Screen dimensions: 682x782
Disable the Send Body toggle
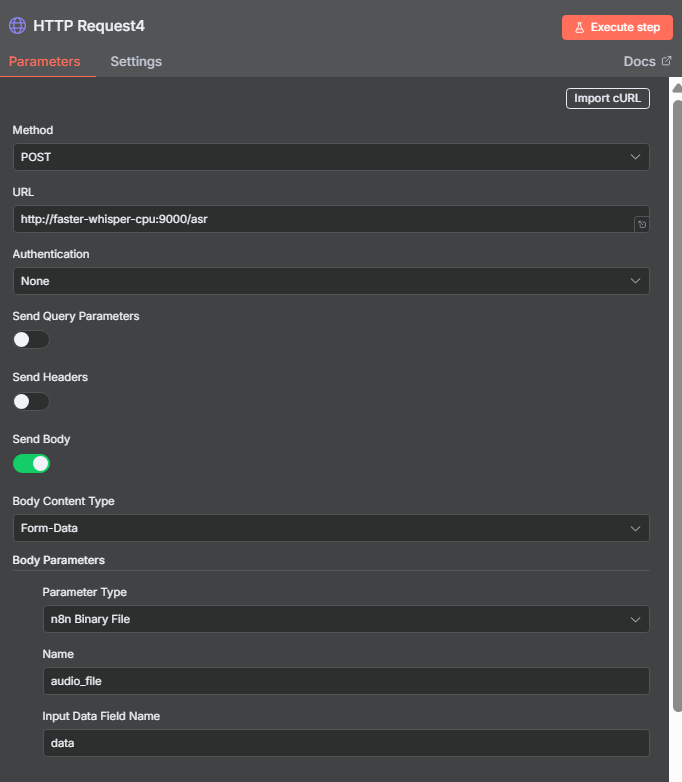coord(31,463)
